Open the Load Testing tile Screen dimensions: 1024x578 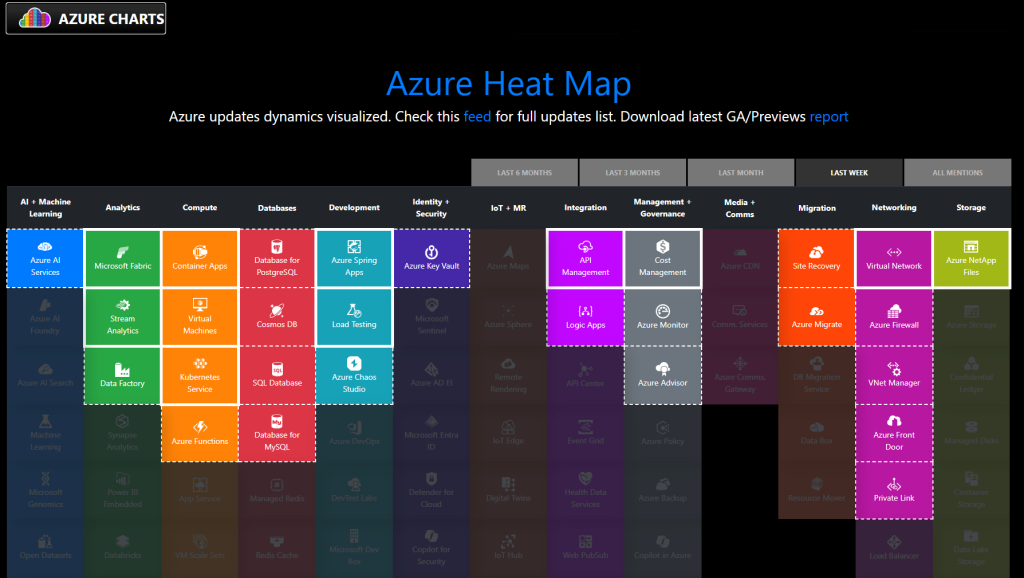(354, 317)
